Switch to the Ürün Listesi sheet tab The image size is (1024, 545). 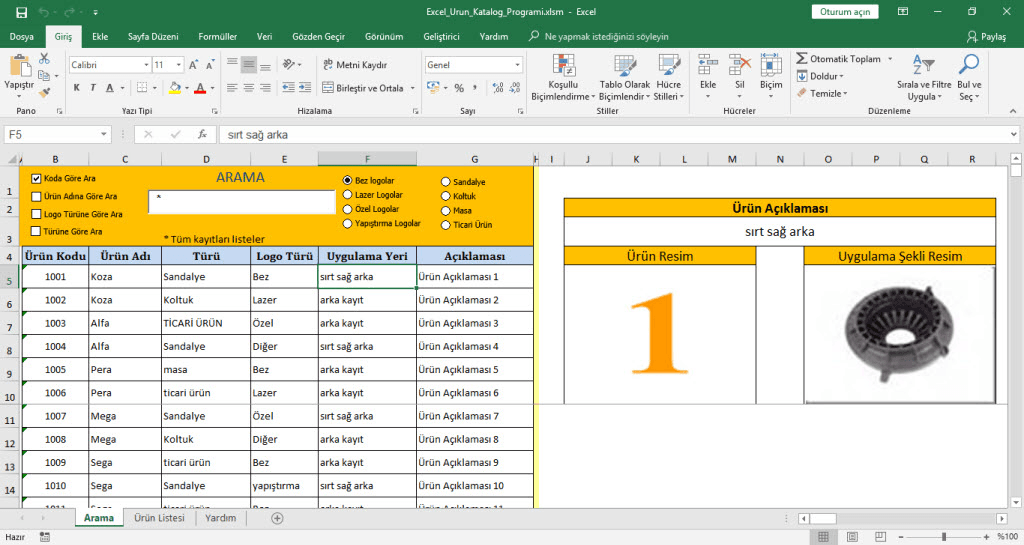[x=159, y=518]
